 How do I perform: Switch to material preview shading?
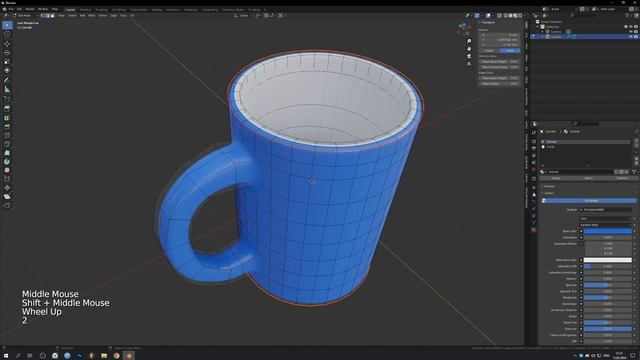515,16
